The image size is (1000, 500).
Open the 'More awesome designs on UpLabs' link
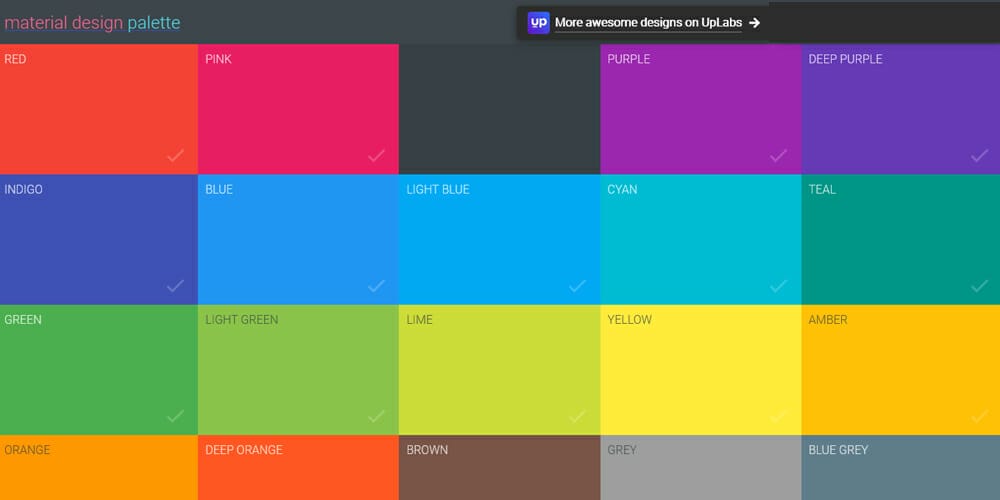coord(648,23)
